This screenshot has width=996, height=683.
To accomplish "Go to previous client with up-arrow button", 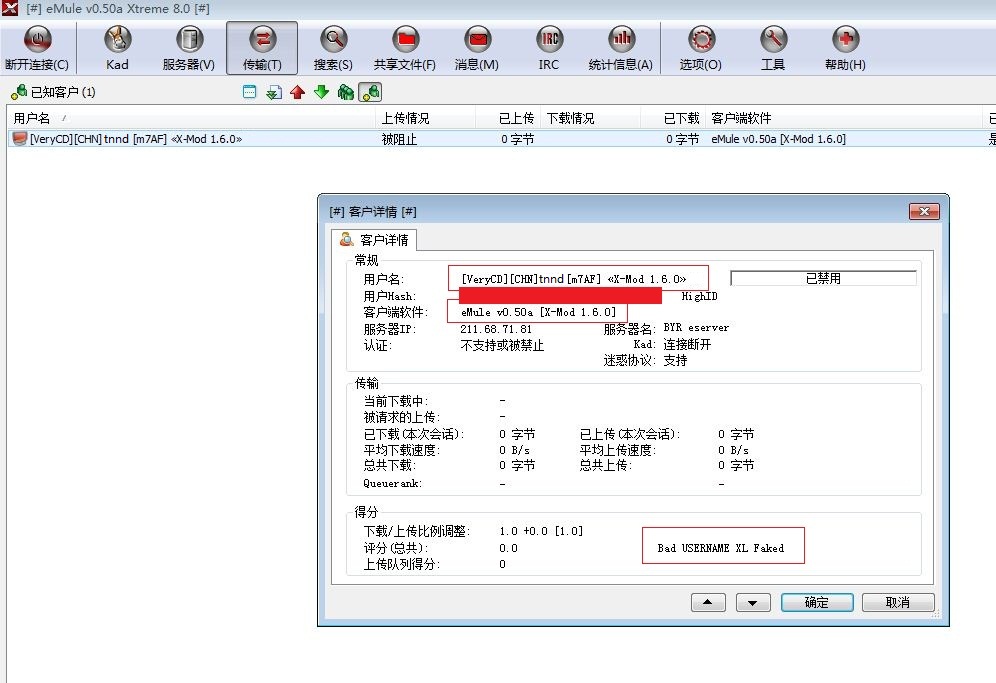I will (708, 602).
